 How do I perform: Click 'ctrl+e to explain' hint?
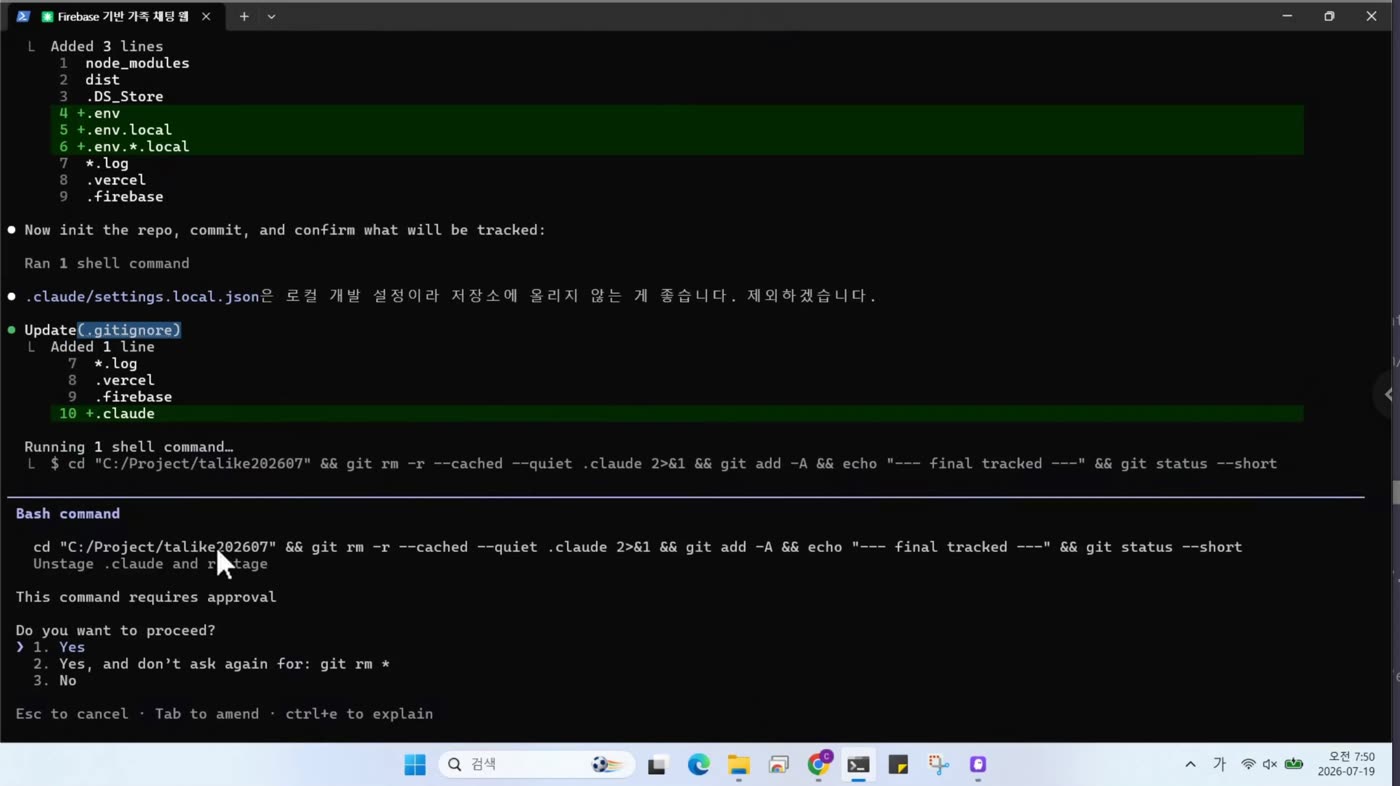tap(359, 714)
